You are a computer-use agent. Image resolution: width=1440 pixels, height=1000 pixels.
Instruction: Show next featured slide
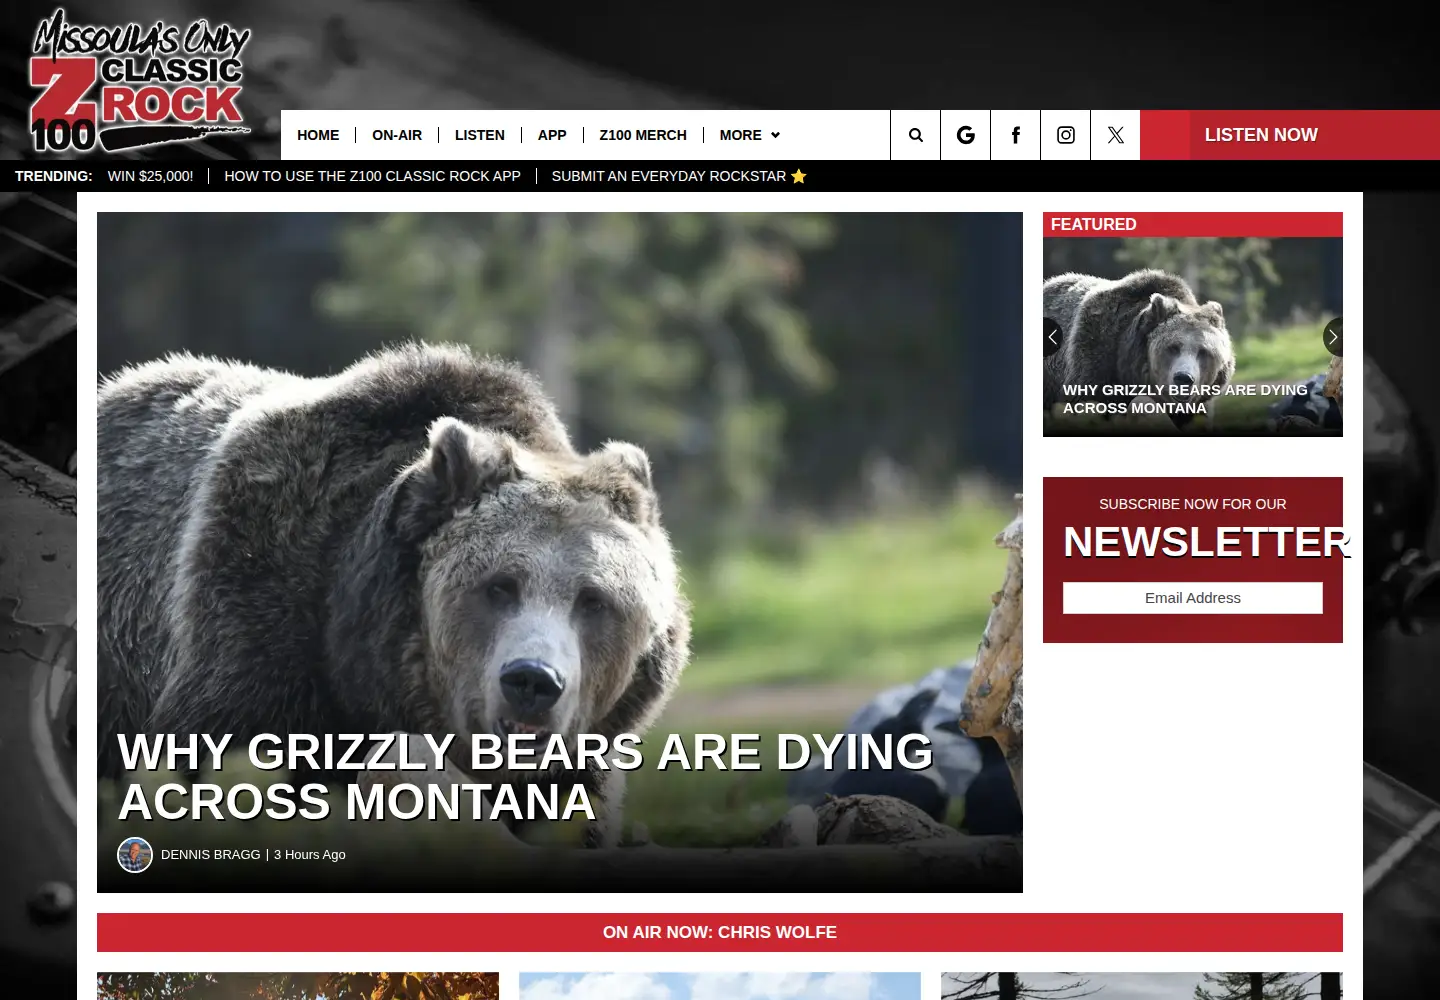(x=1333, y=337)
